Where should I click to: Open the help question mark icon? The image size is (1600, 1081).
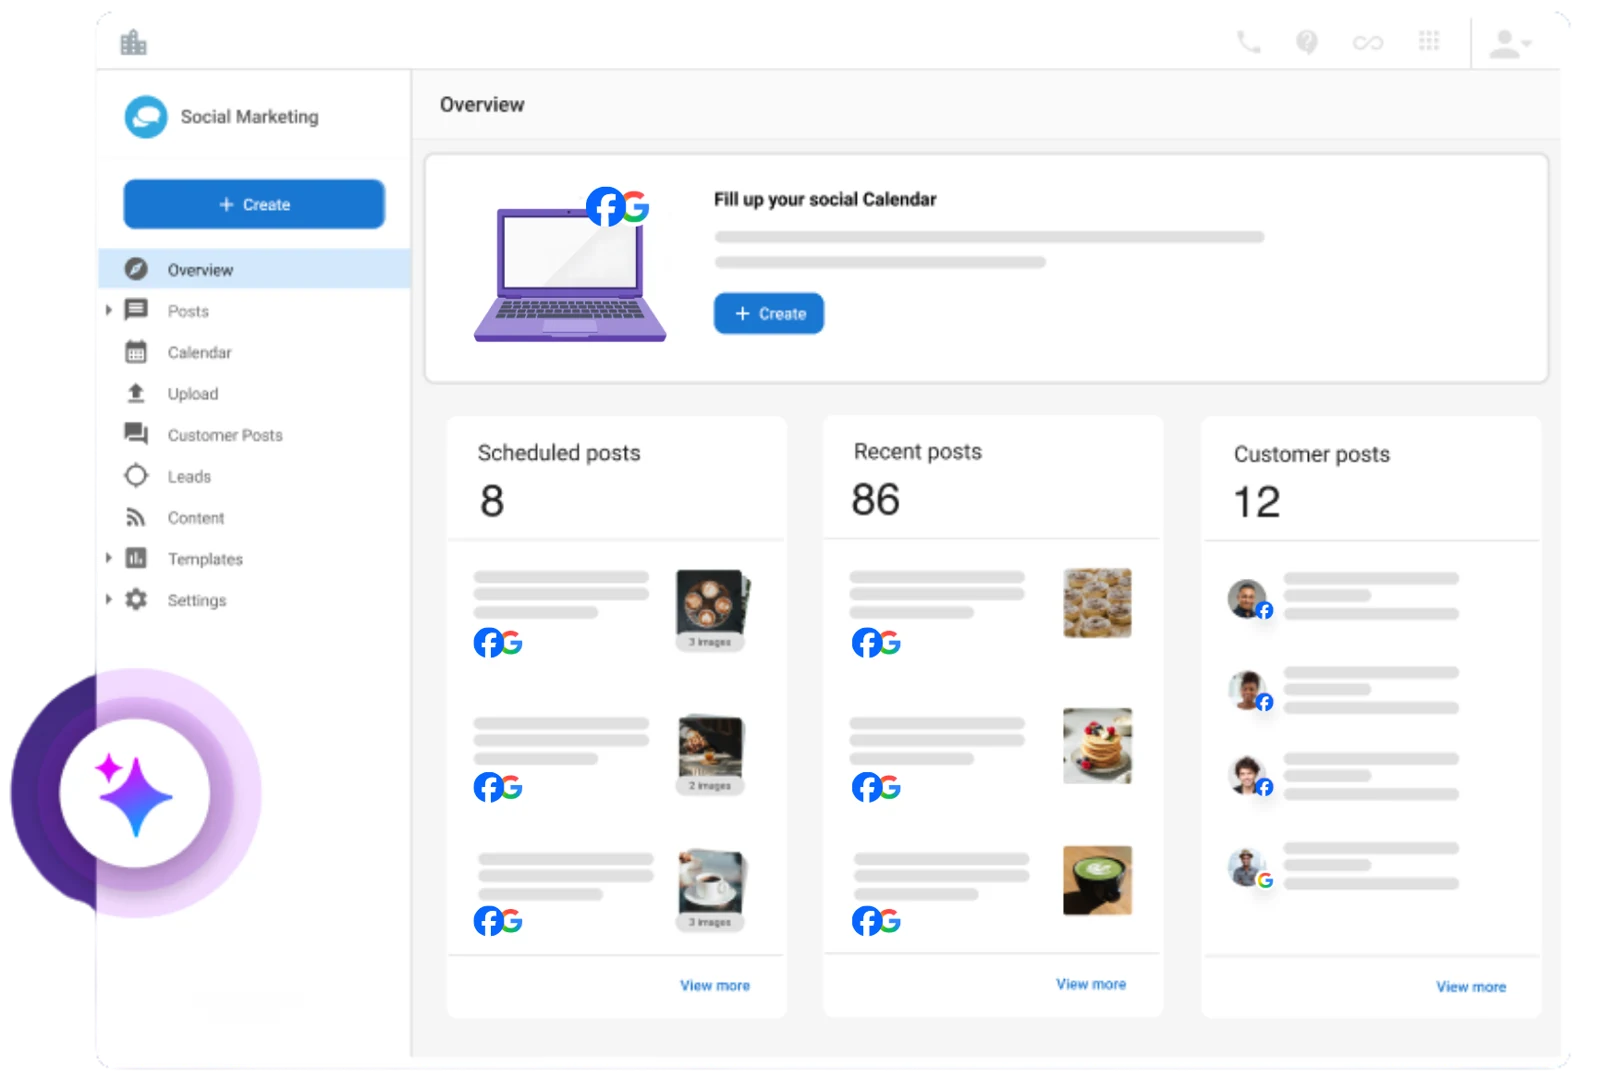pos(1307,42)
